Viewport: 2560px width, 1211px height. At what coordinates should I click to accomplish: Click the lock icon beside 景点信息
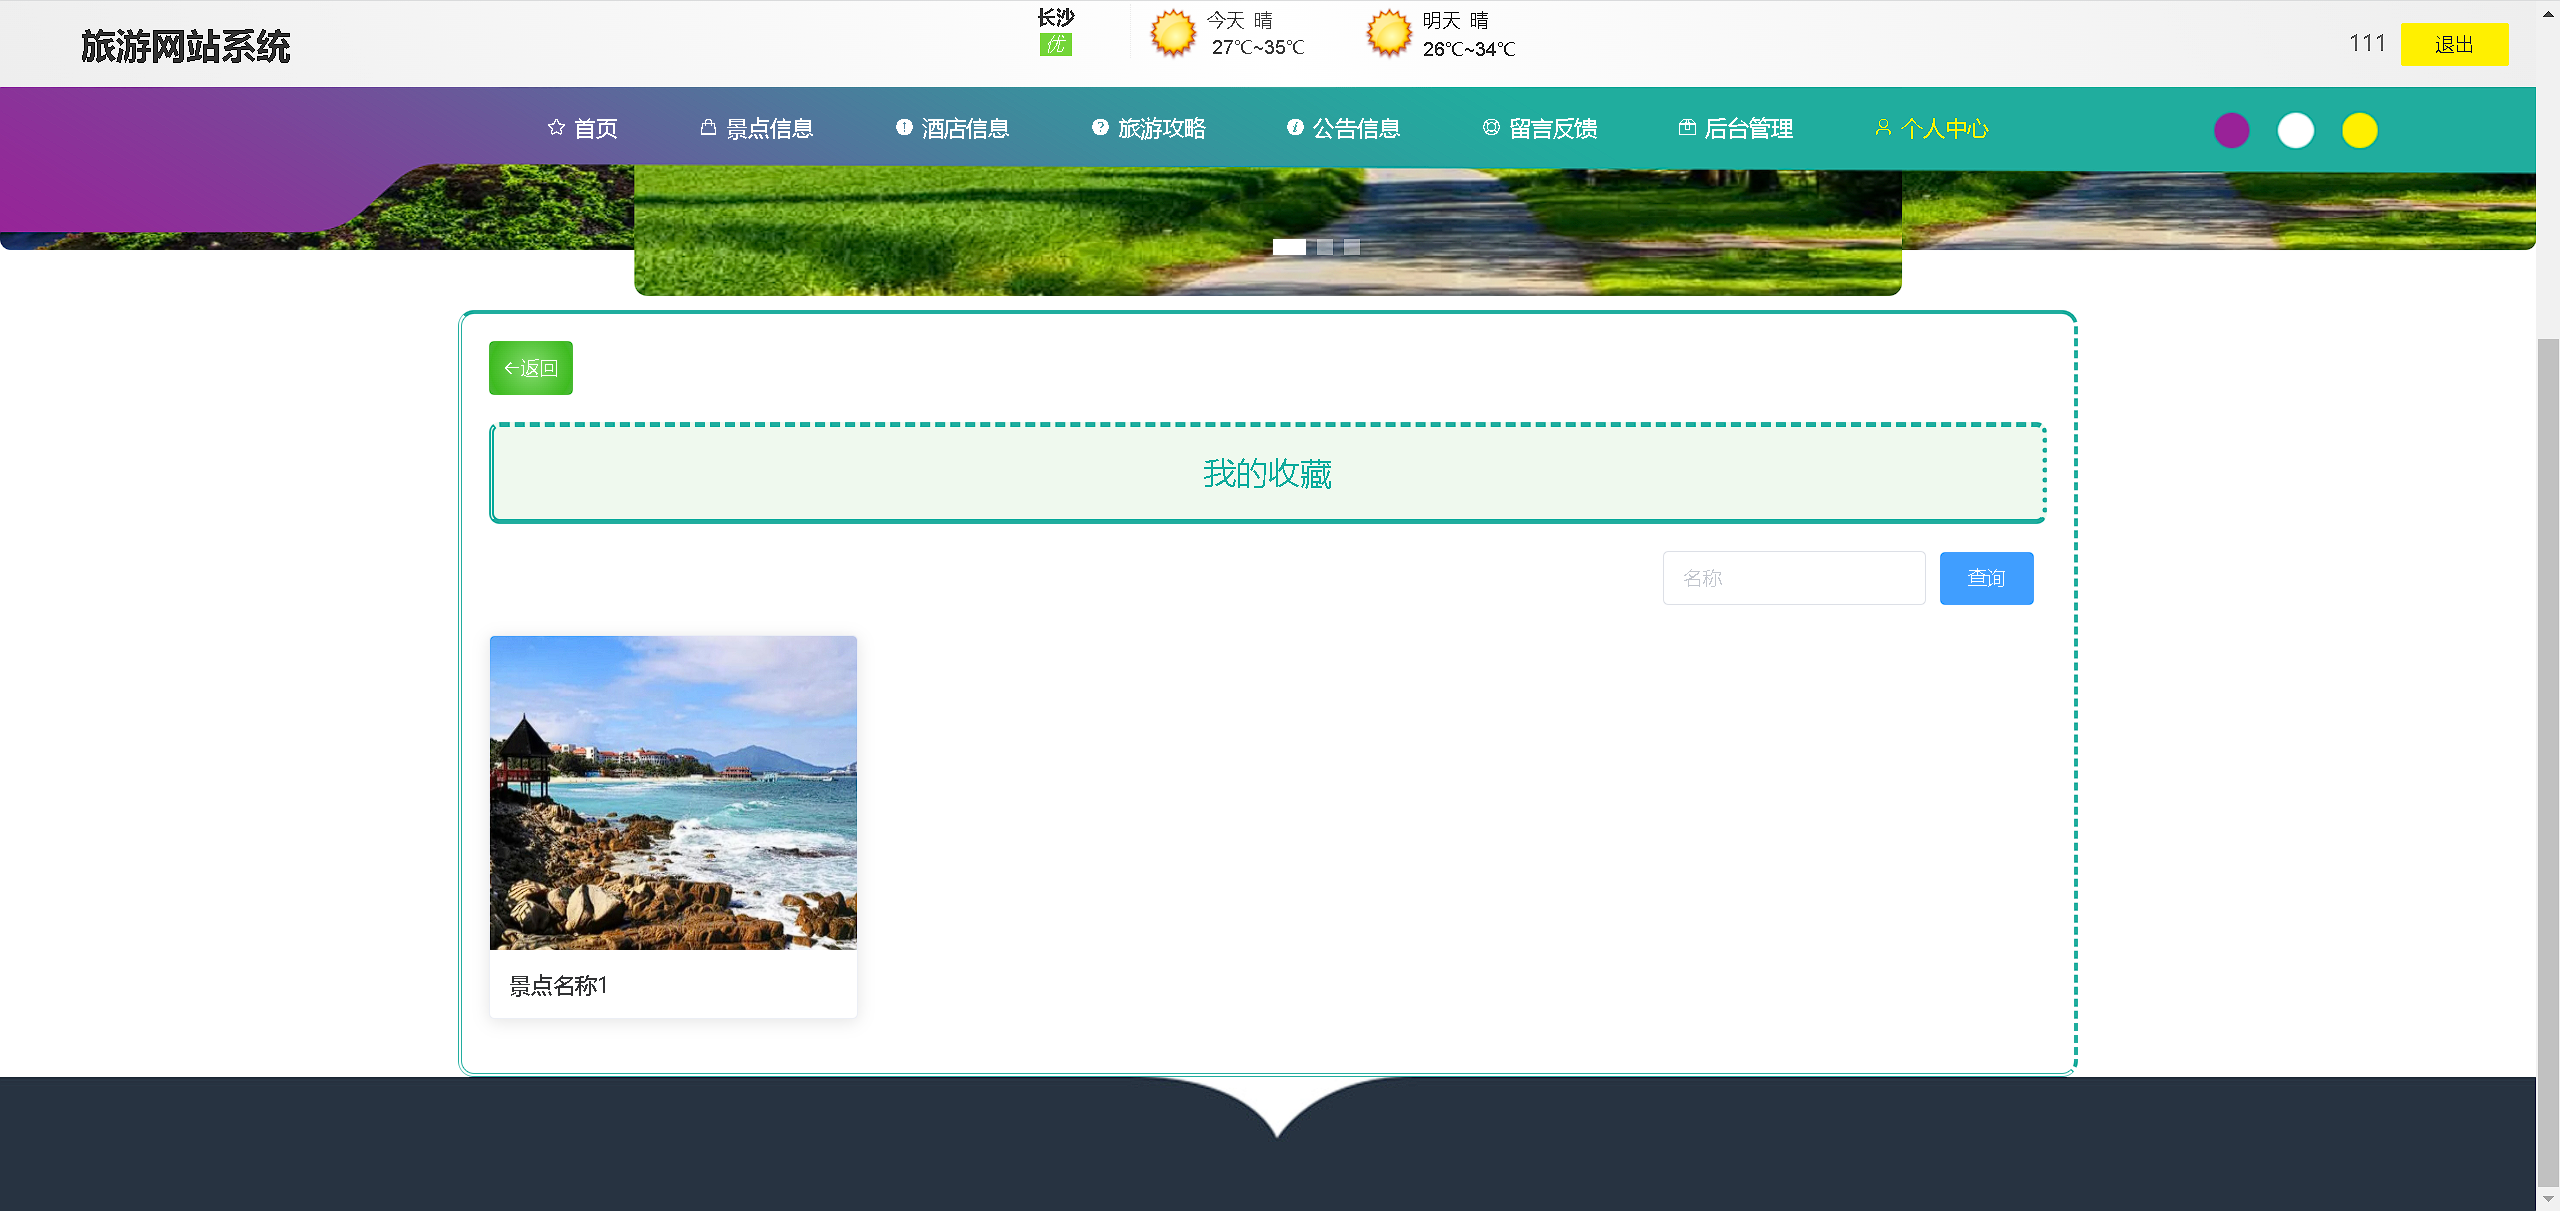708,128
